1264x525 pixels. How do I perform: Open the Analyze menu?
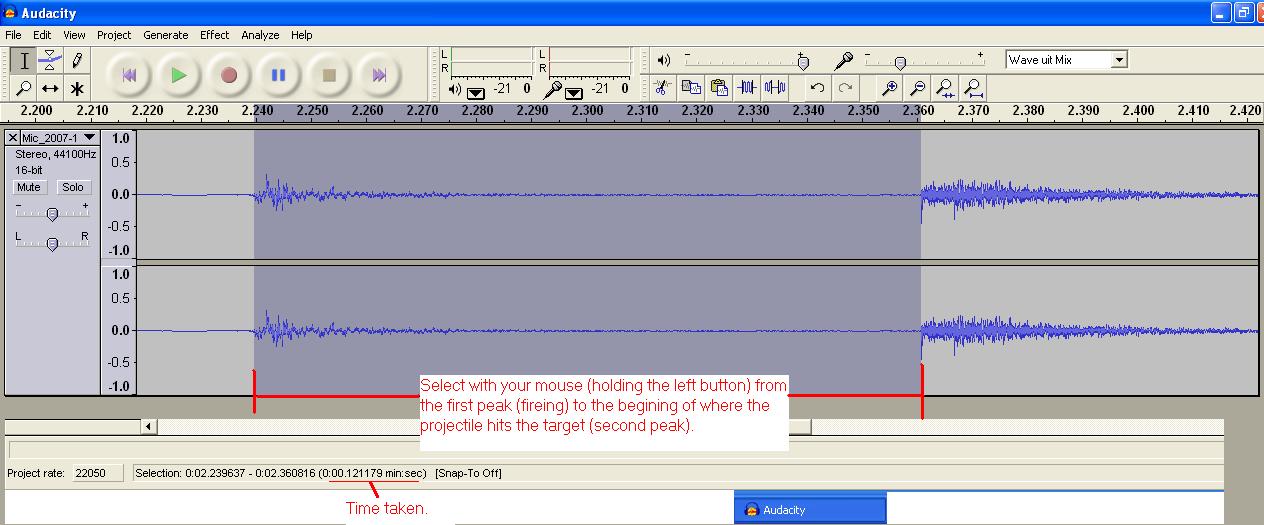tap(260, 35)
